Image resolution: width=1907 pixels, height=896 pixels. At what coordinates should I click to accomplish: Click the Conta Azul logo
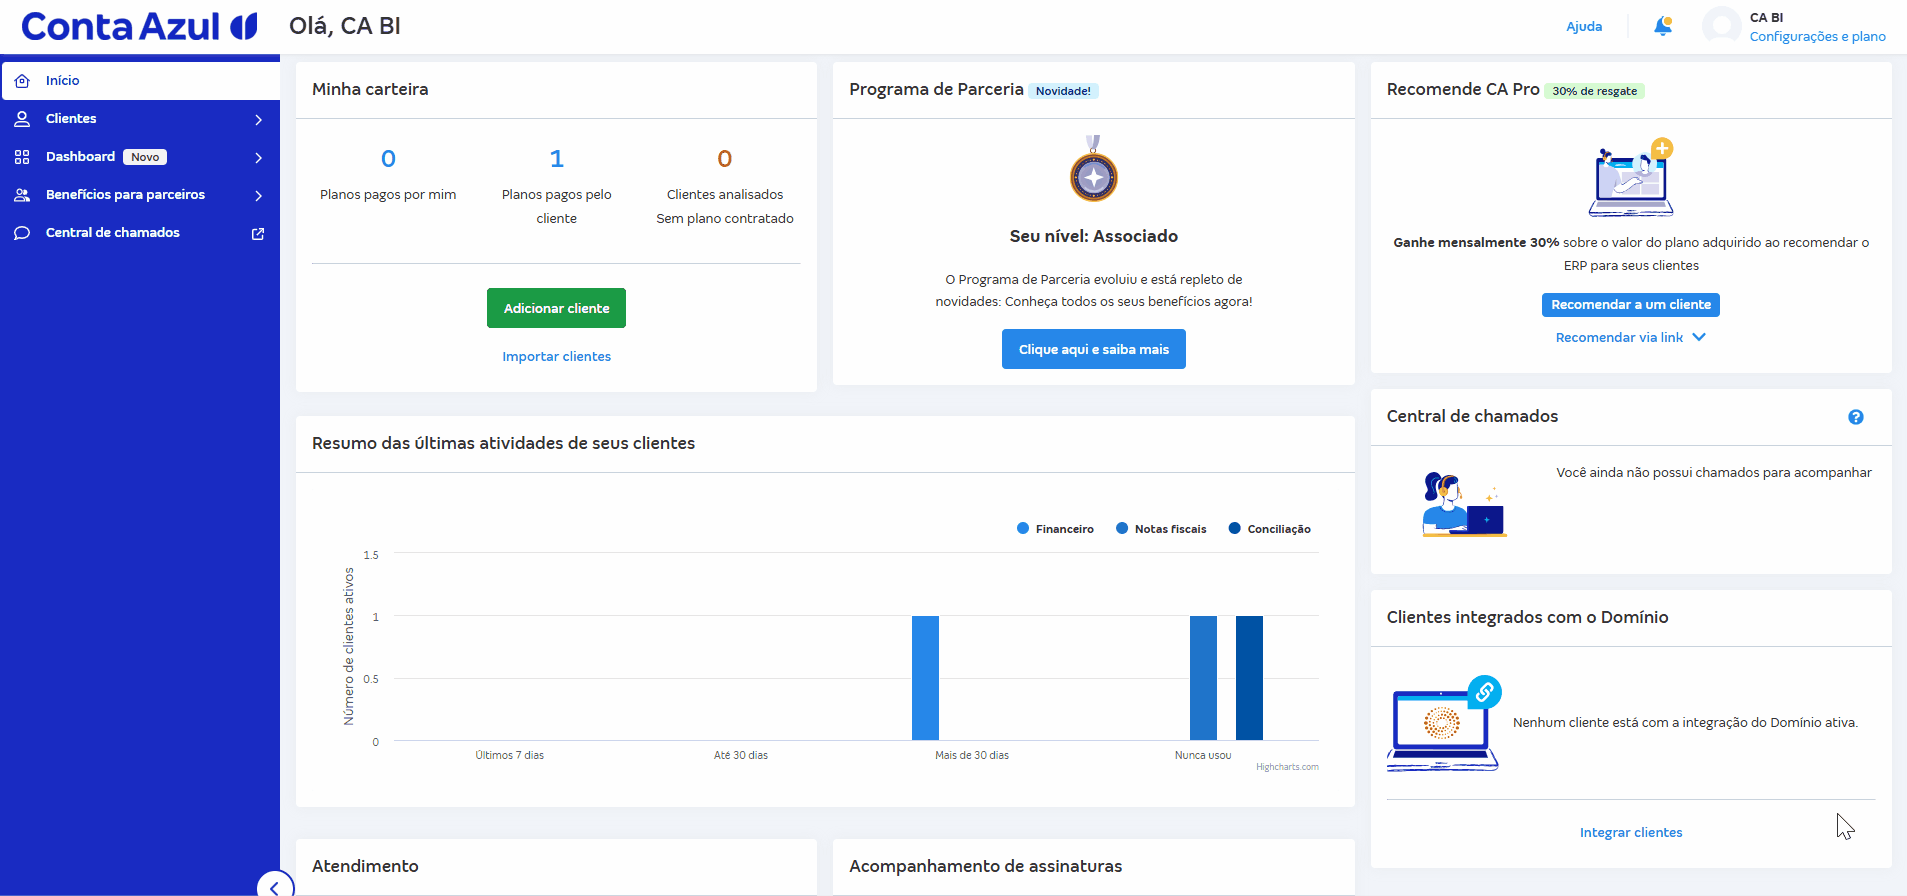140,26
